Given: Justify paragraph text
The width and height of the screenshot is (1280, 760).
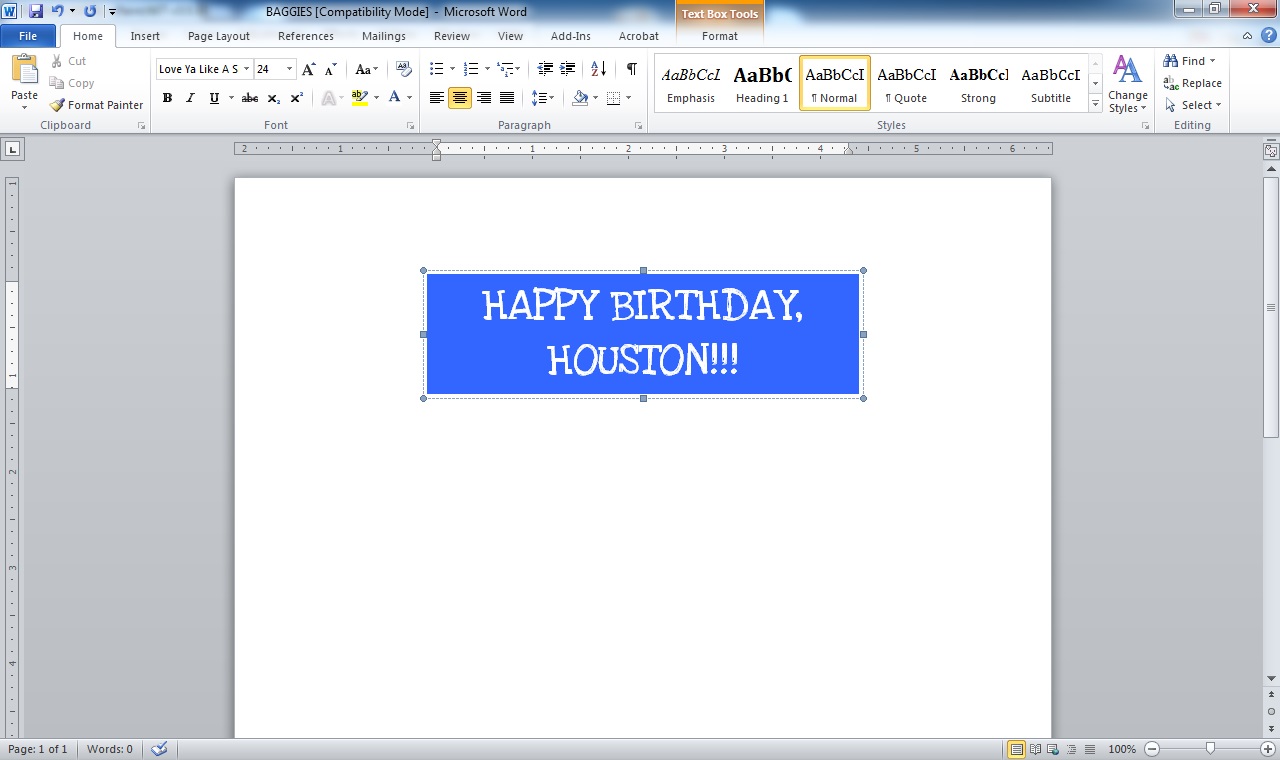Looking at the screenshot, I should coord(507,98).
